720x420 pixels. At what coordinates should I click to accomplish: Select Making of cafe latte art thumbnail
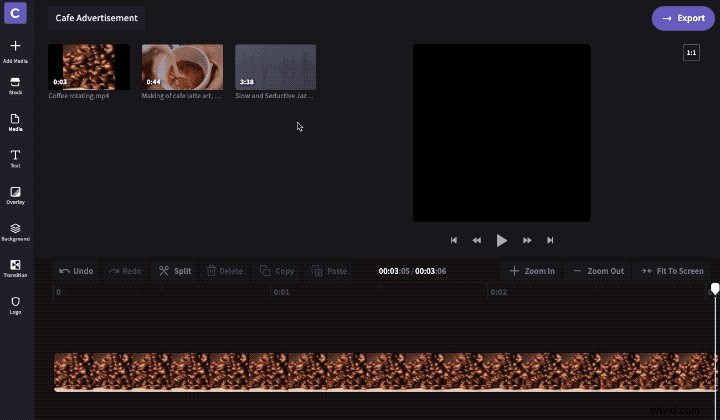[182, 67]
